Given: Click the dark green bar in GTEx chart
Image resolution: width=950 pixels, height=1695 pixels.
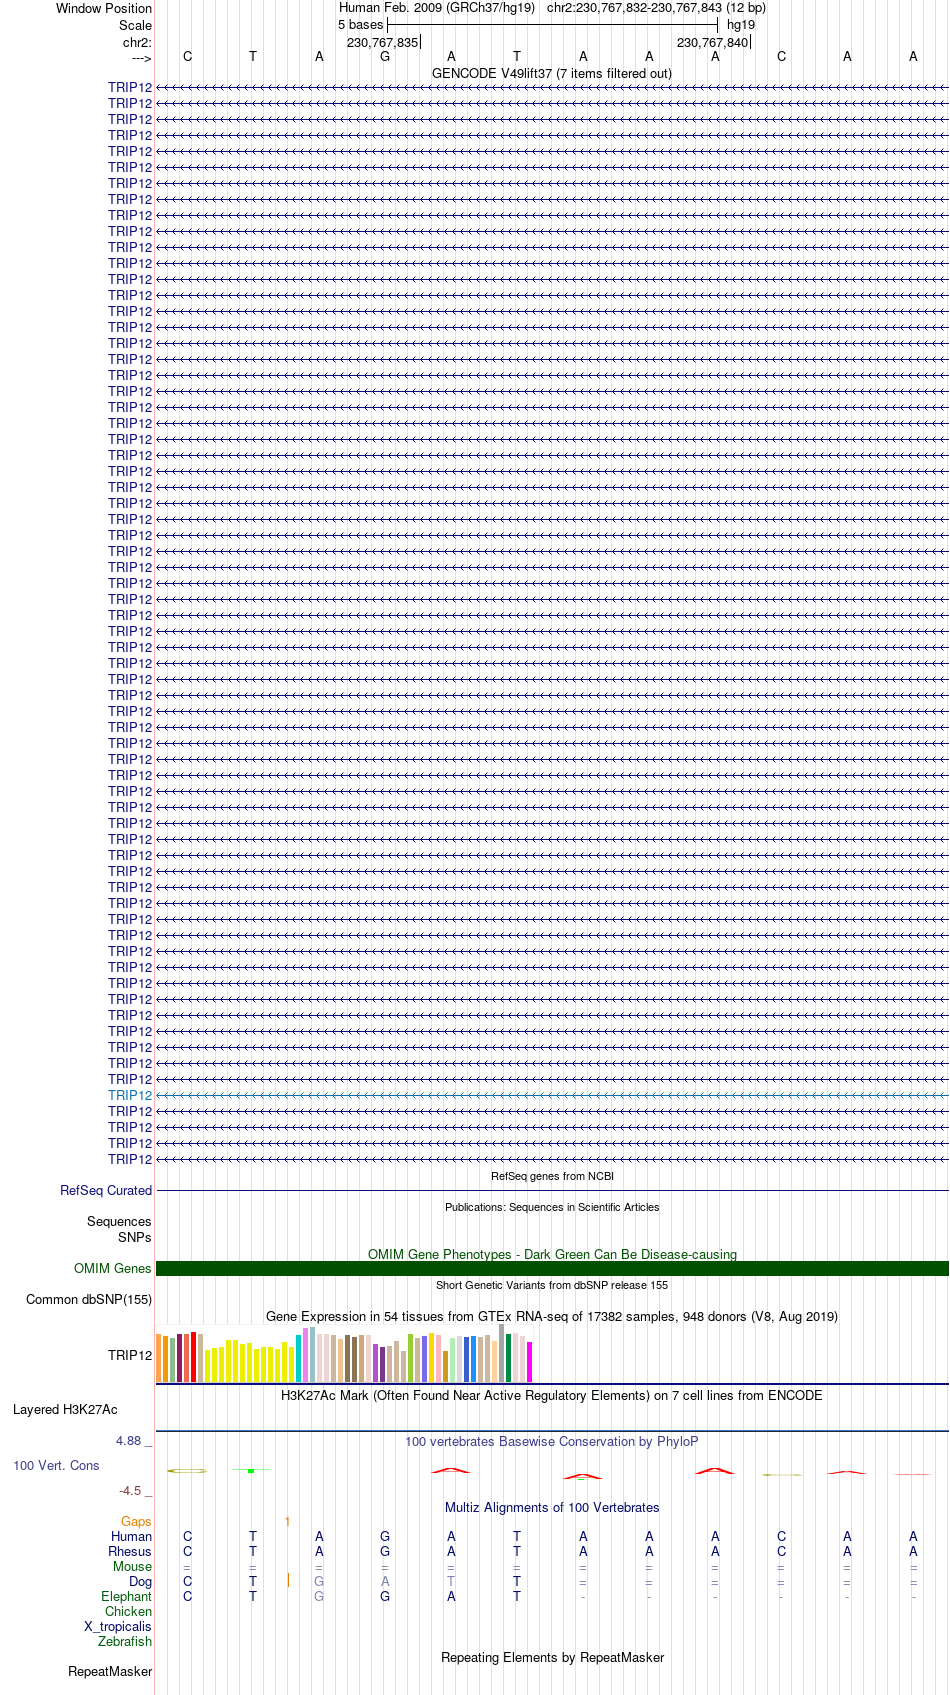Looking at the screenshot, I should [508, 1358].
